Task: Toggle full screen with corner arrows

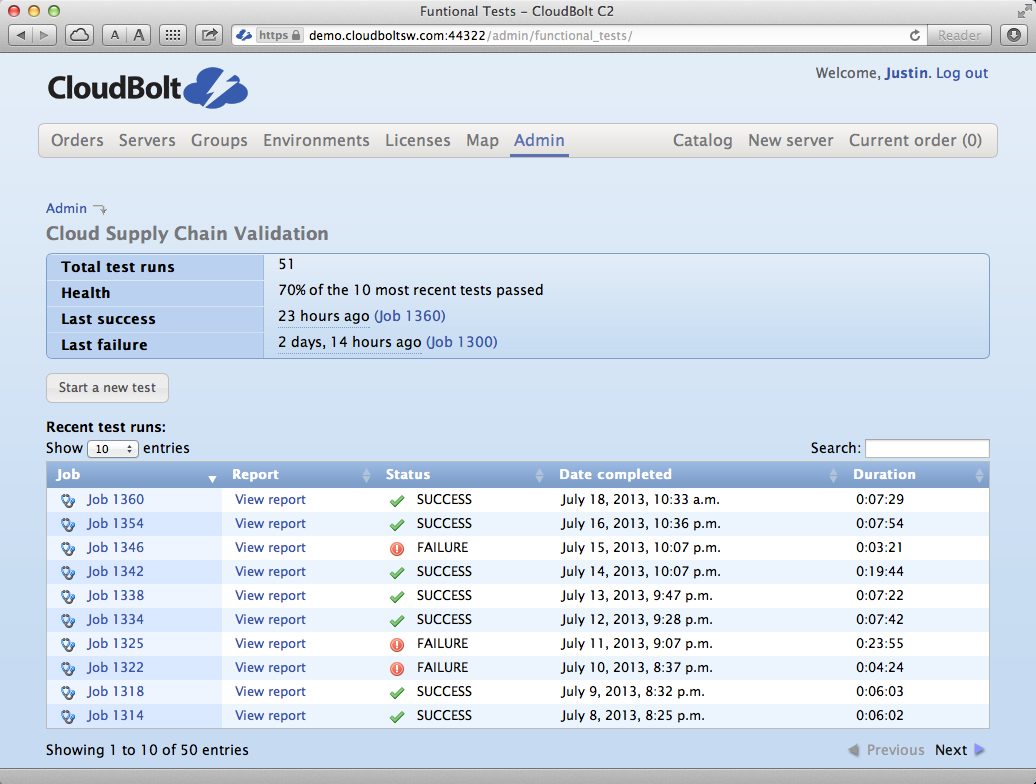Action: point(1023,11)
